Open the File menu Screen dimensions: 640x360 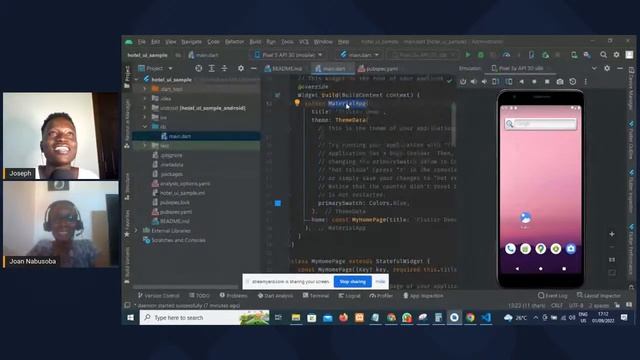(142, 42)
